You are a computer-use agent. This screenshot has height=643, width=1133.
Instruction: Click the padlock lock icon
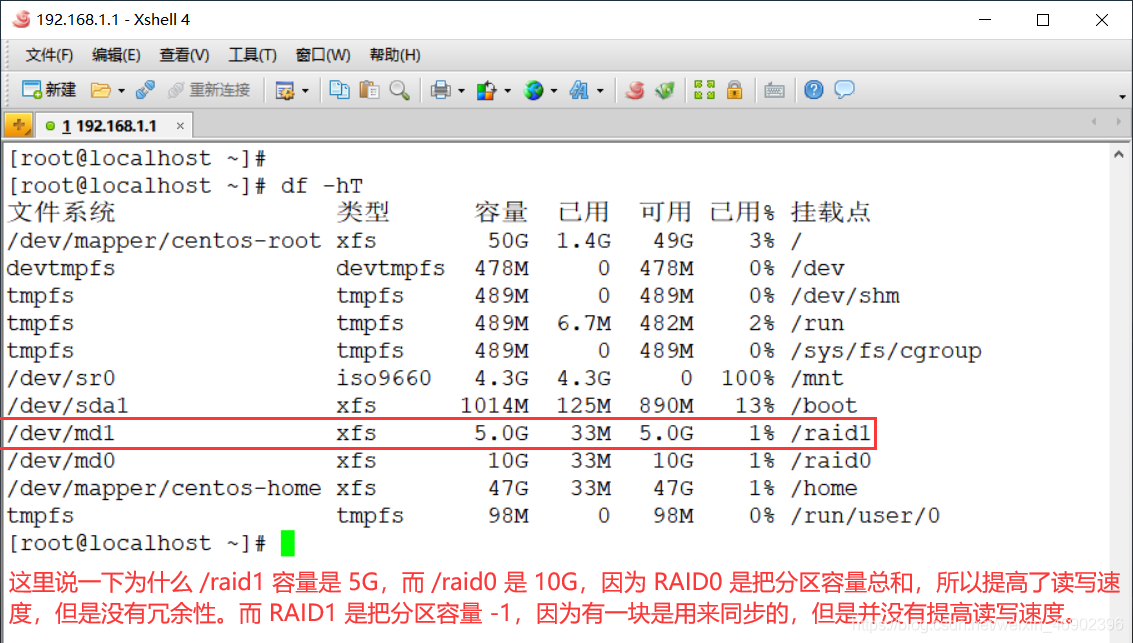(734, 90)
